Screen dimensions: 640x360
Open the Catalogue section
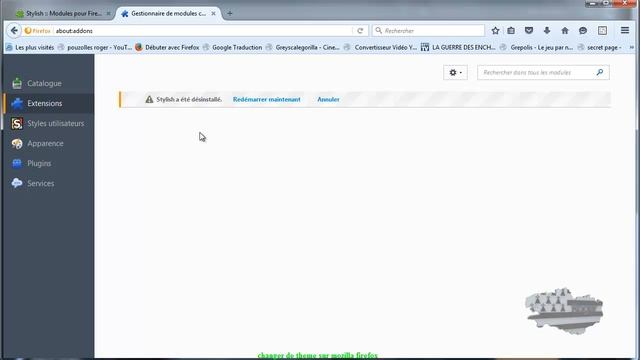click(x=48, y=83)
